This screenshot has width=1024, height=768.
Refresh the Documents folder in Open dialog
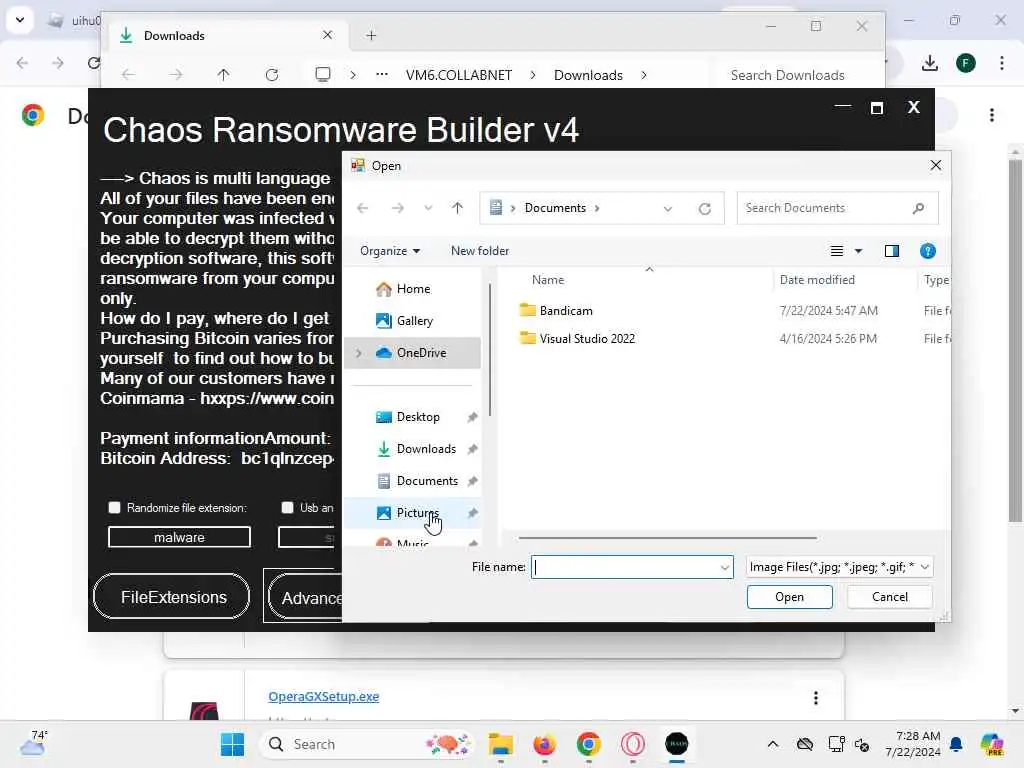click(705, 209)
